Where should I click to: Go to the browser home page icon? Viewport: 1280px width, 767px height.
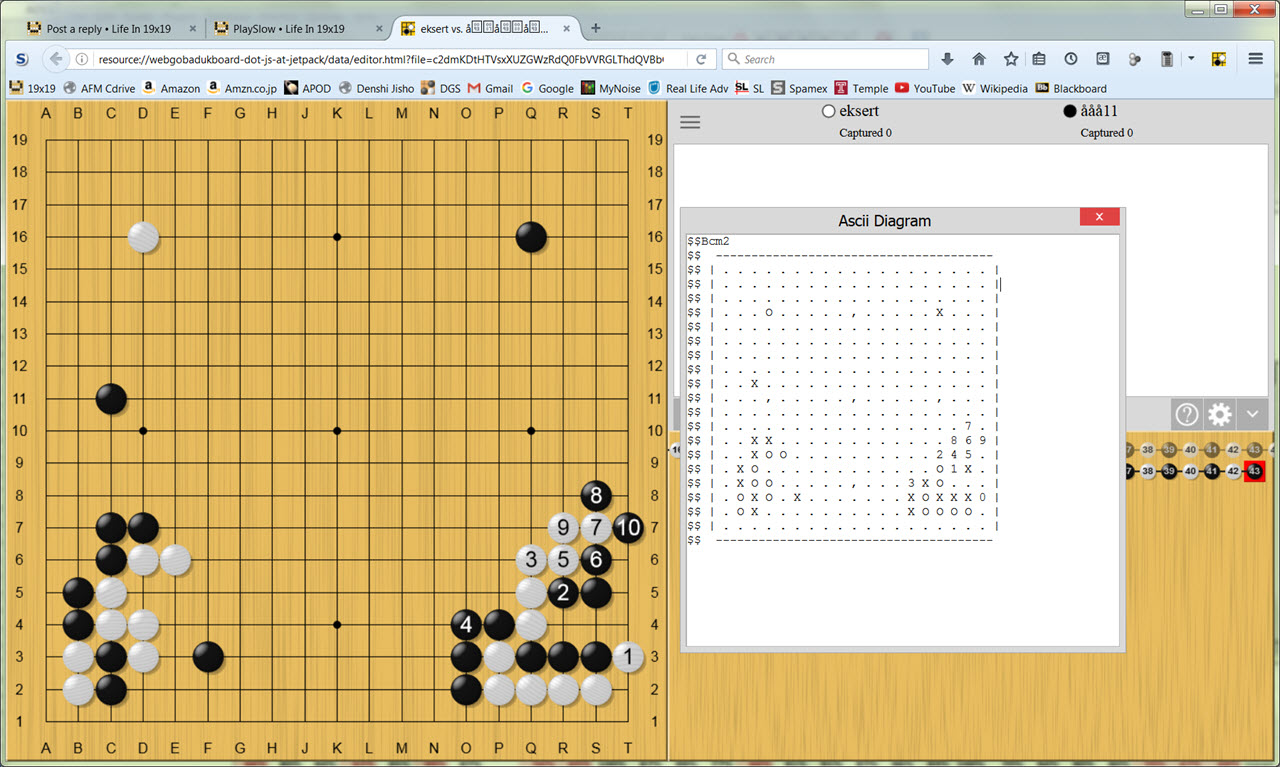pyautogui.click(x=979, y=59)
